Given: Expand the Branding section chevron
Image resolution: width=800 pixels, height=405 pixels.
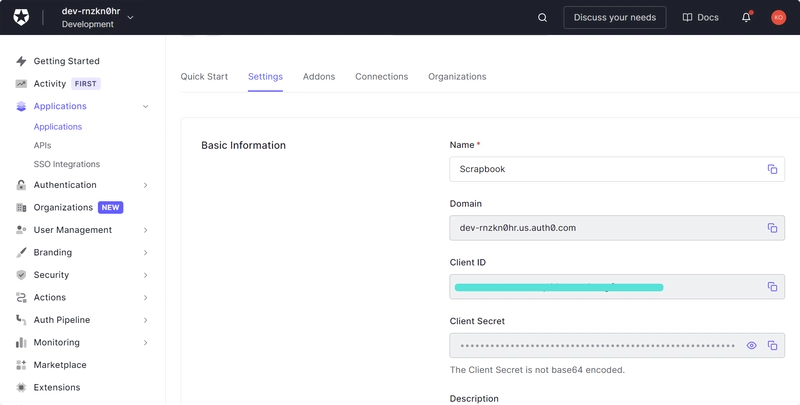Looking at the screenshot, I should point(145,252).
